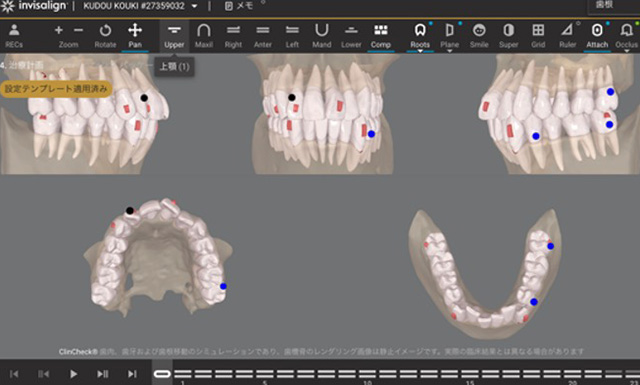Select the Comp composite view
The width and height of the screenshot is (640, 385).
pos(381,36)
